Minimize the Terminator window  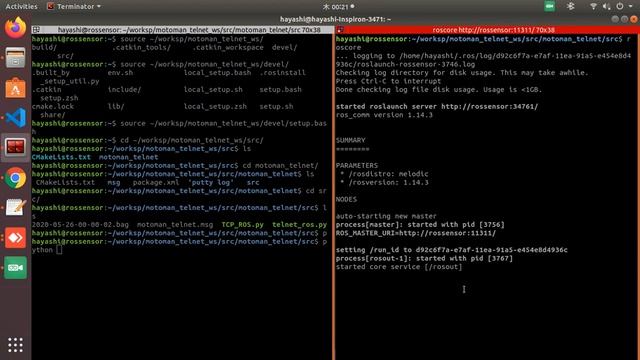[615, 19]
